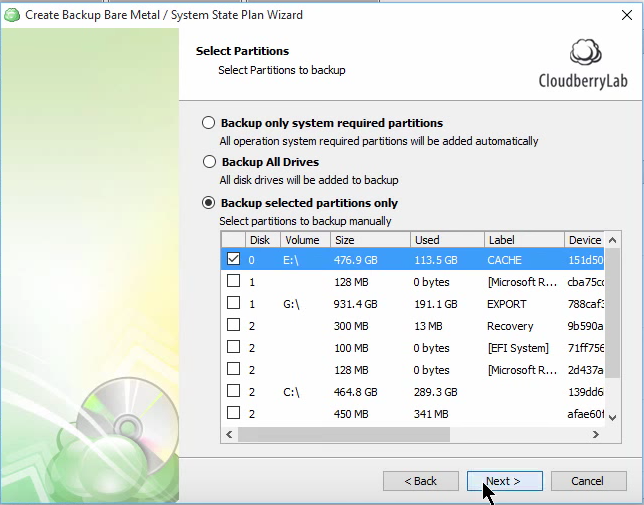
Task: Click the 788caf device cell
Action: [x=585, y=304]
